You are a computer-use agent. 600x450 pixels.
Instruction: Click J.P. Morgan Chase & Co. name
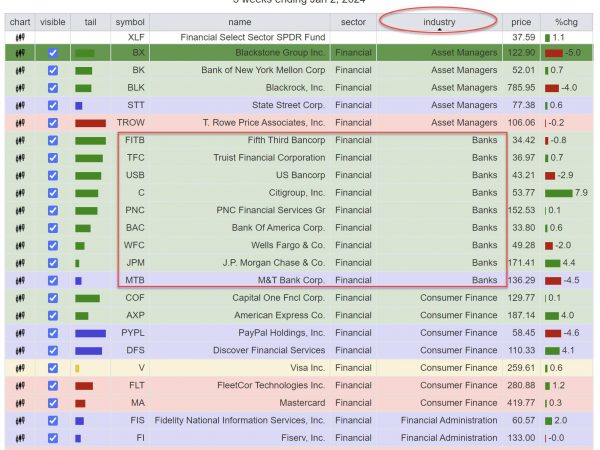tap(274, 263)
